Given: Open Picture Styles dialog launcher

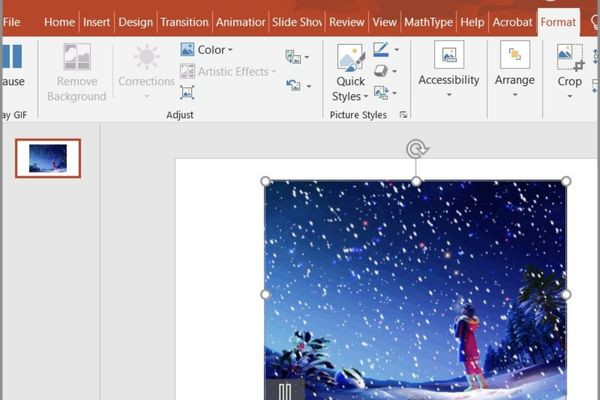Looking at the screenshot, I should 403,114.
